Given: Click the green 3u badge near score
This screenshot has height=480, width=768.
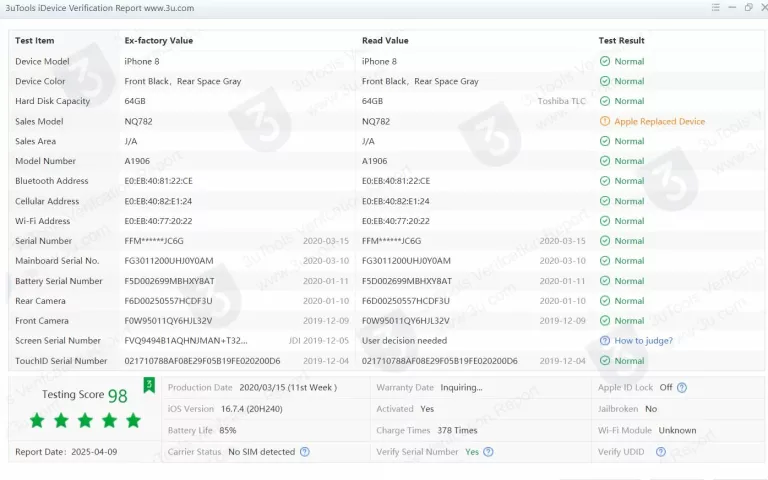Looking at the screenshot, I should coord(149,384).
